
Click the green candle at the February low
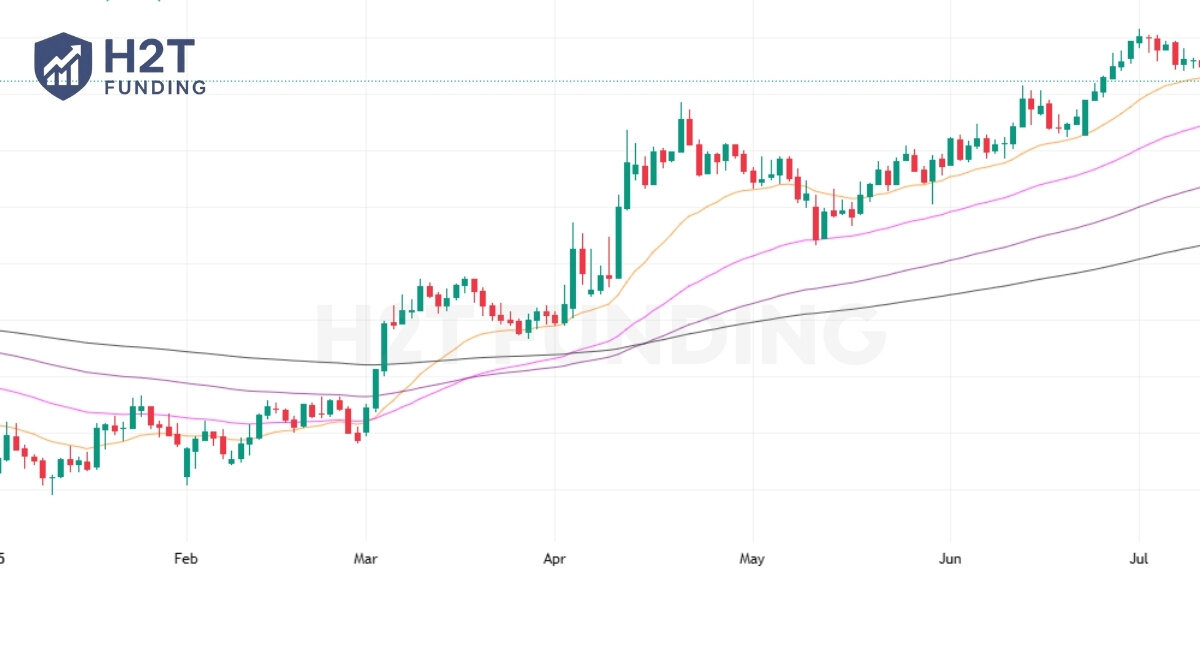point(187,462)
